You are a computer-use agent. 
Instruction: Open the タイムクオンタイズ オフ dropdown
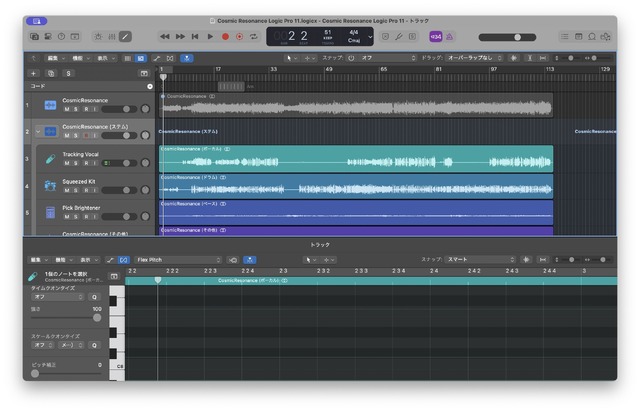click(x=58, y=297)
